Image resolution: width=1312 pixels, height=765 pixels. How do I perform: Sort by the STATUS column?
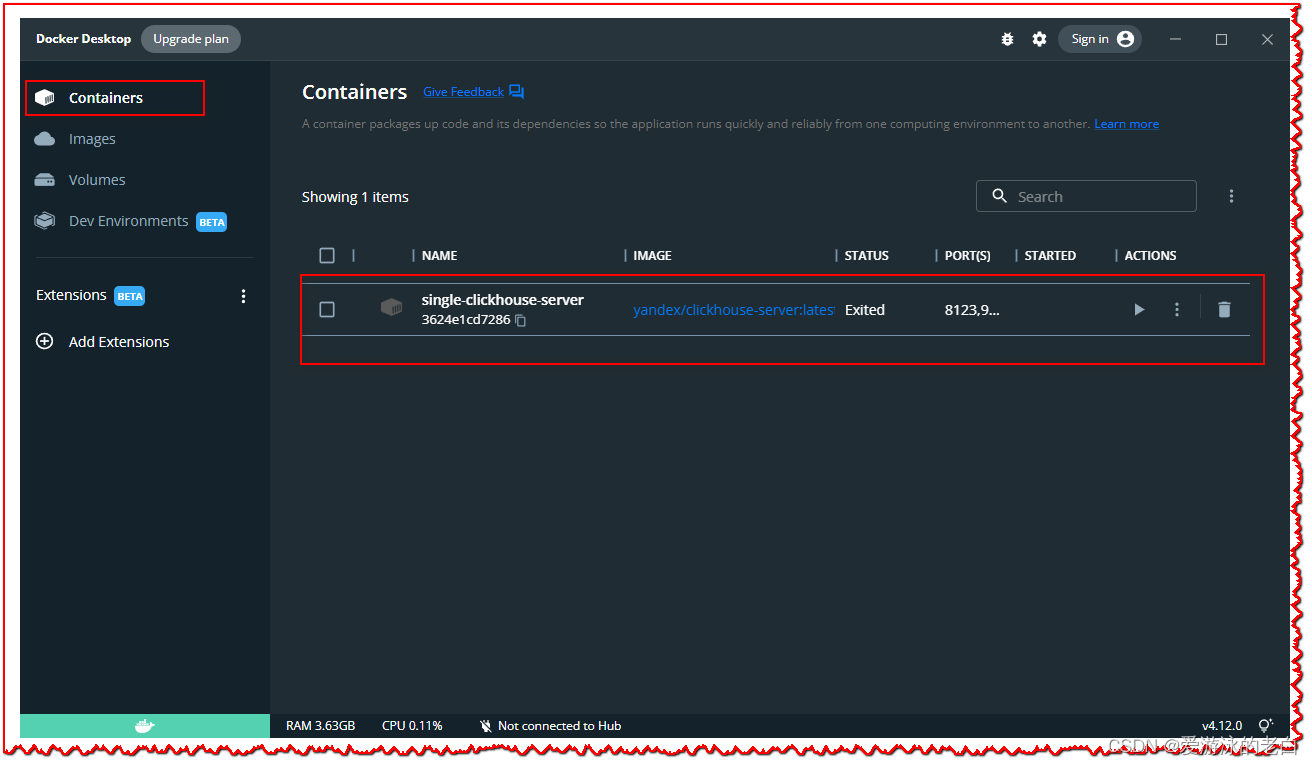866,256
